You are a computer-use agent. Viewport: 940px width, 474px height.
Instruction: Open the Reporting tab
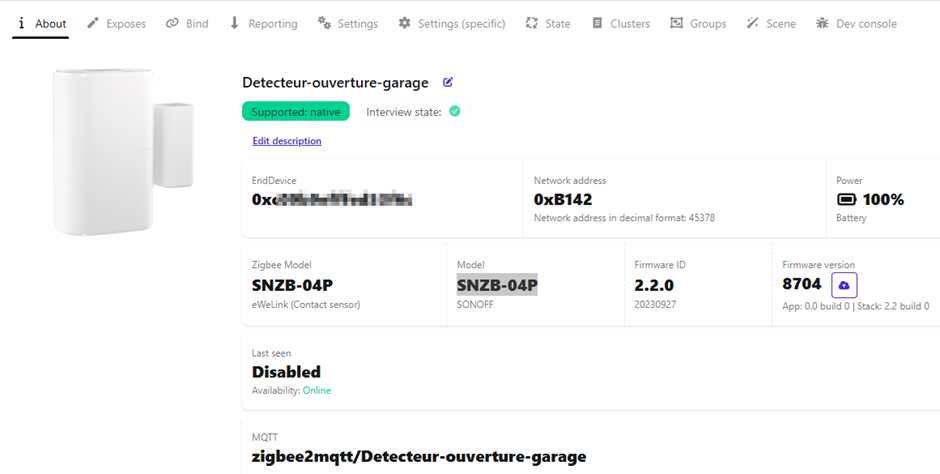tap(263, 23)
